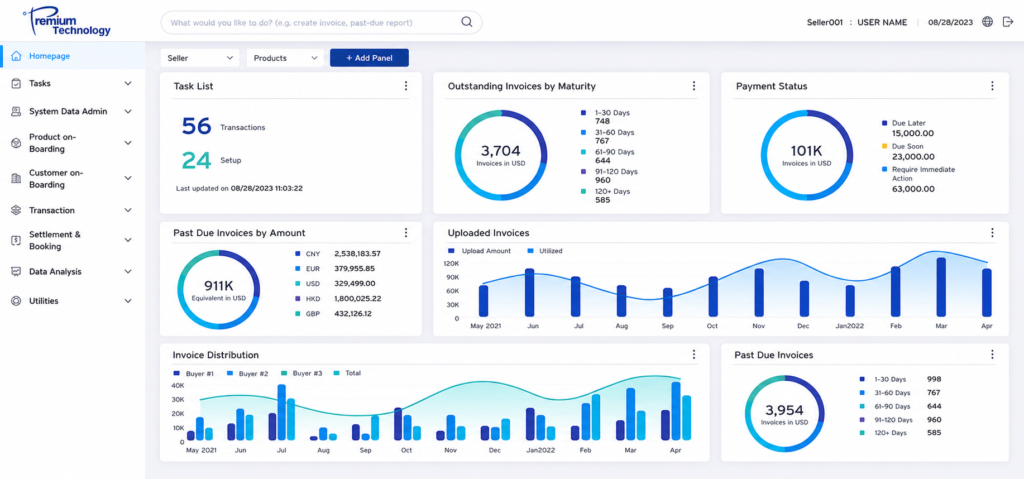Open the globe language icon
The width and height of the screenshot is (1024, 479).
[x=987, y=22]
